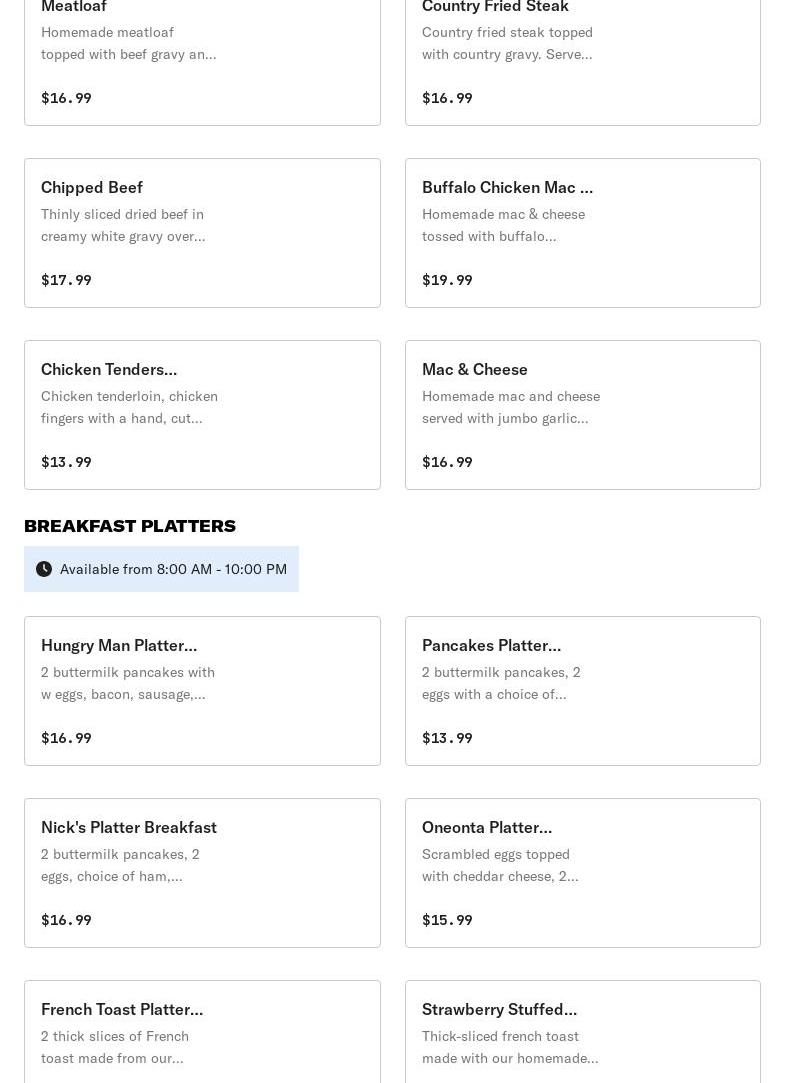Click the $17.99 Chipped Beef price
The width and height of the screenshot is (785, 1083).
tap(66, 280)
